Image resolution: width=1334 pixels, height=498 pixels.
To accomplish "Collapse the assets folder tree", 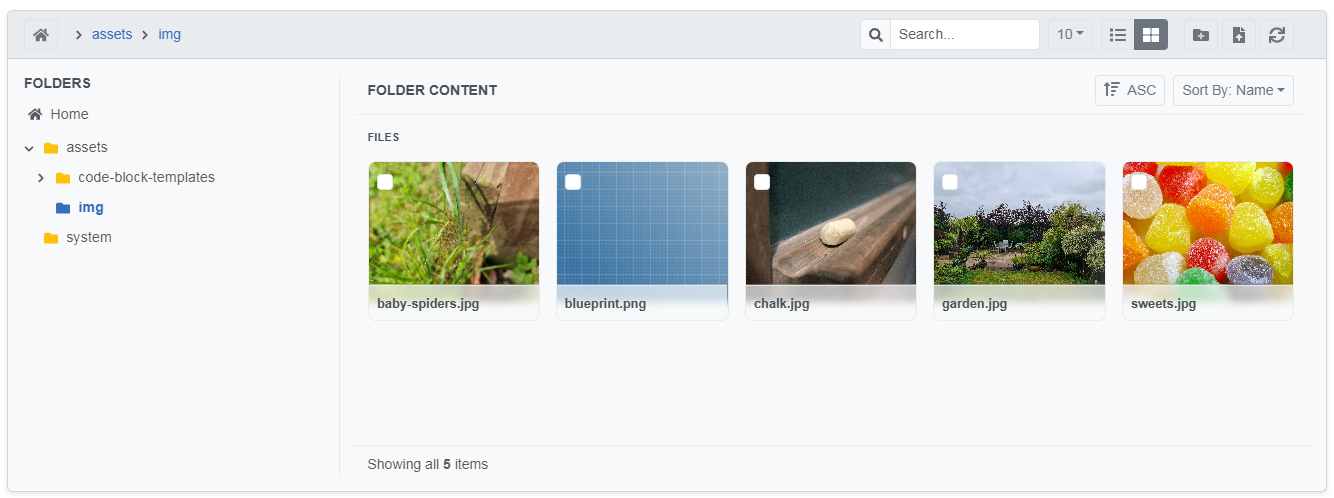I will [x=29, y=148].
